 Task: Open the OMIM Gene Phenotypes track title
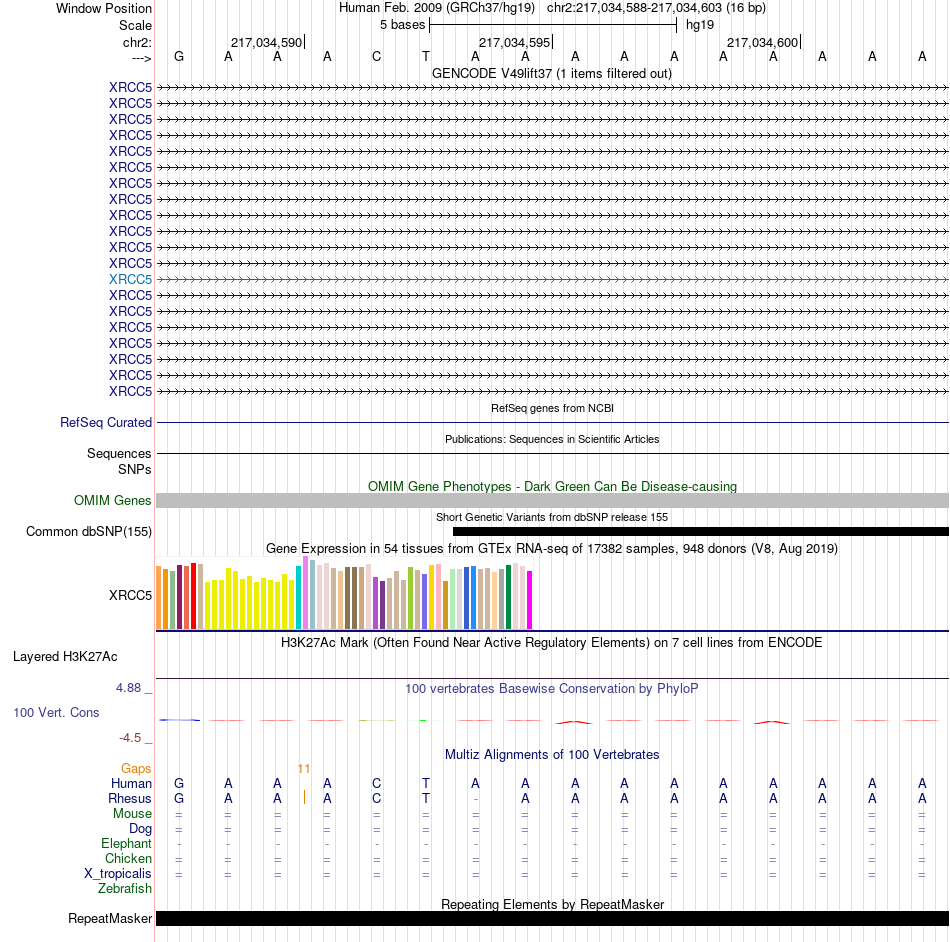pyautogui.click(x=552, y=486)
